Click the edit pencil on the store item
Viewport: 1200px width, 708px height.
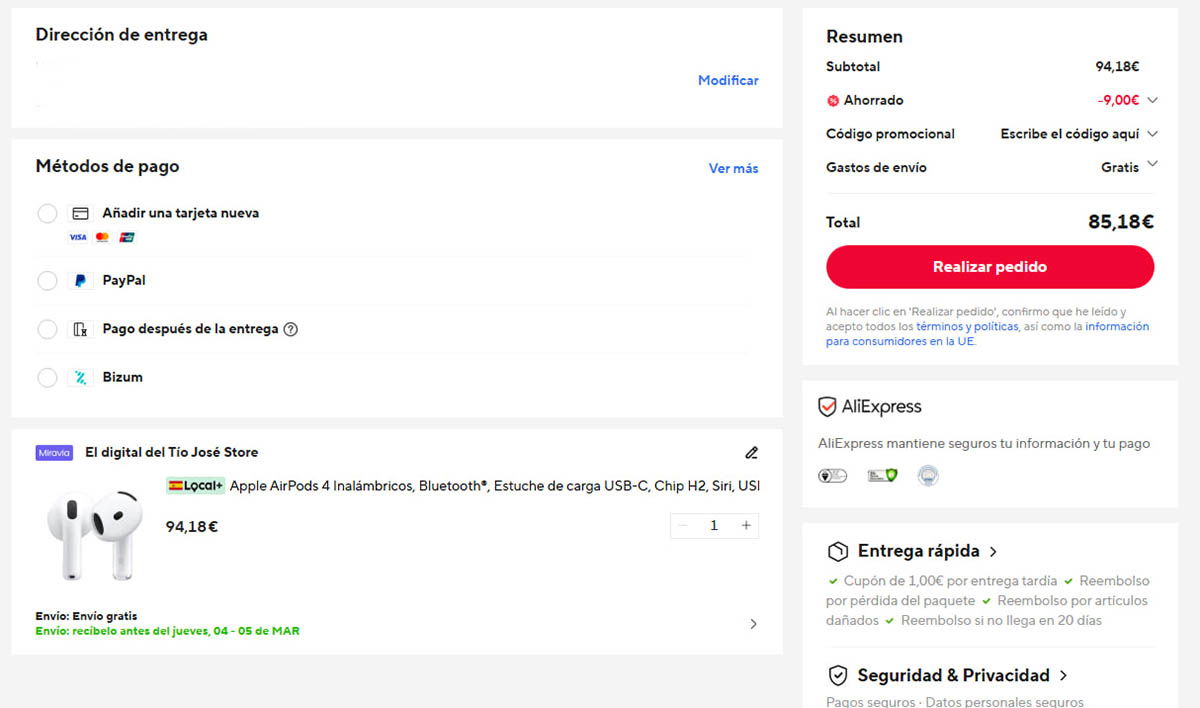point(751,453)
